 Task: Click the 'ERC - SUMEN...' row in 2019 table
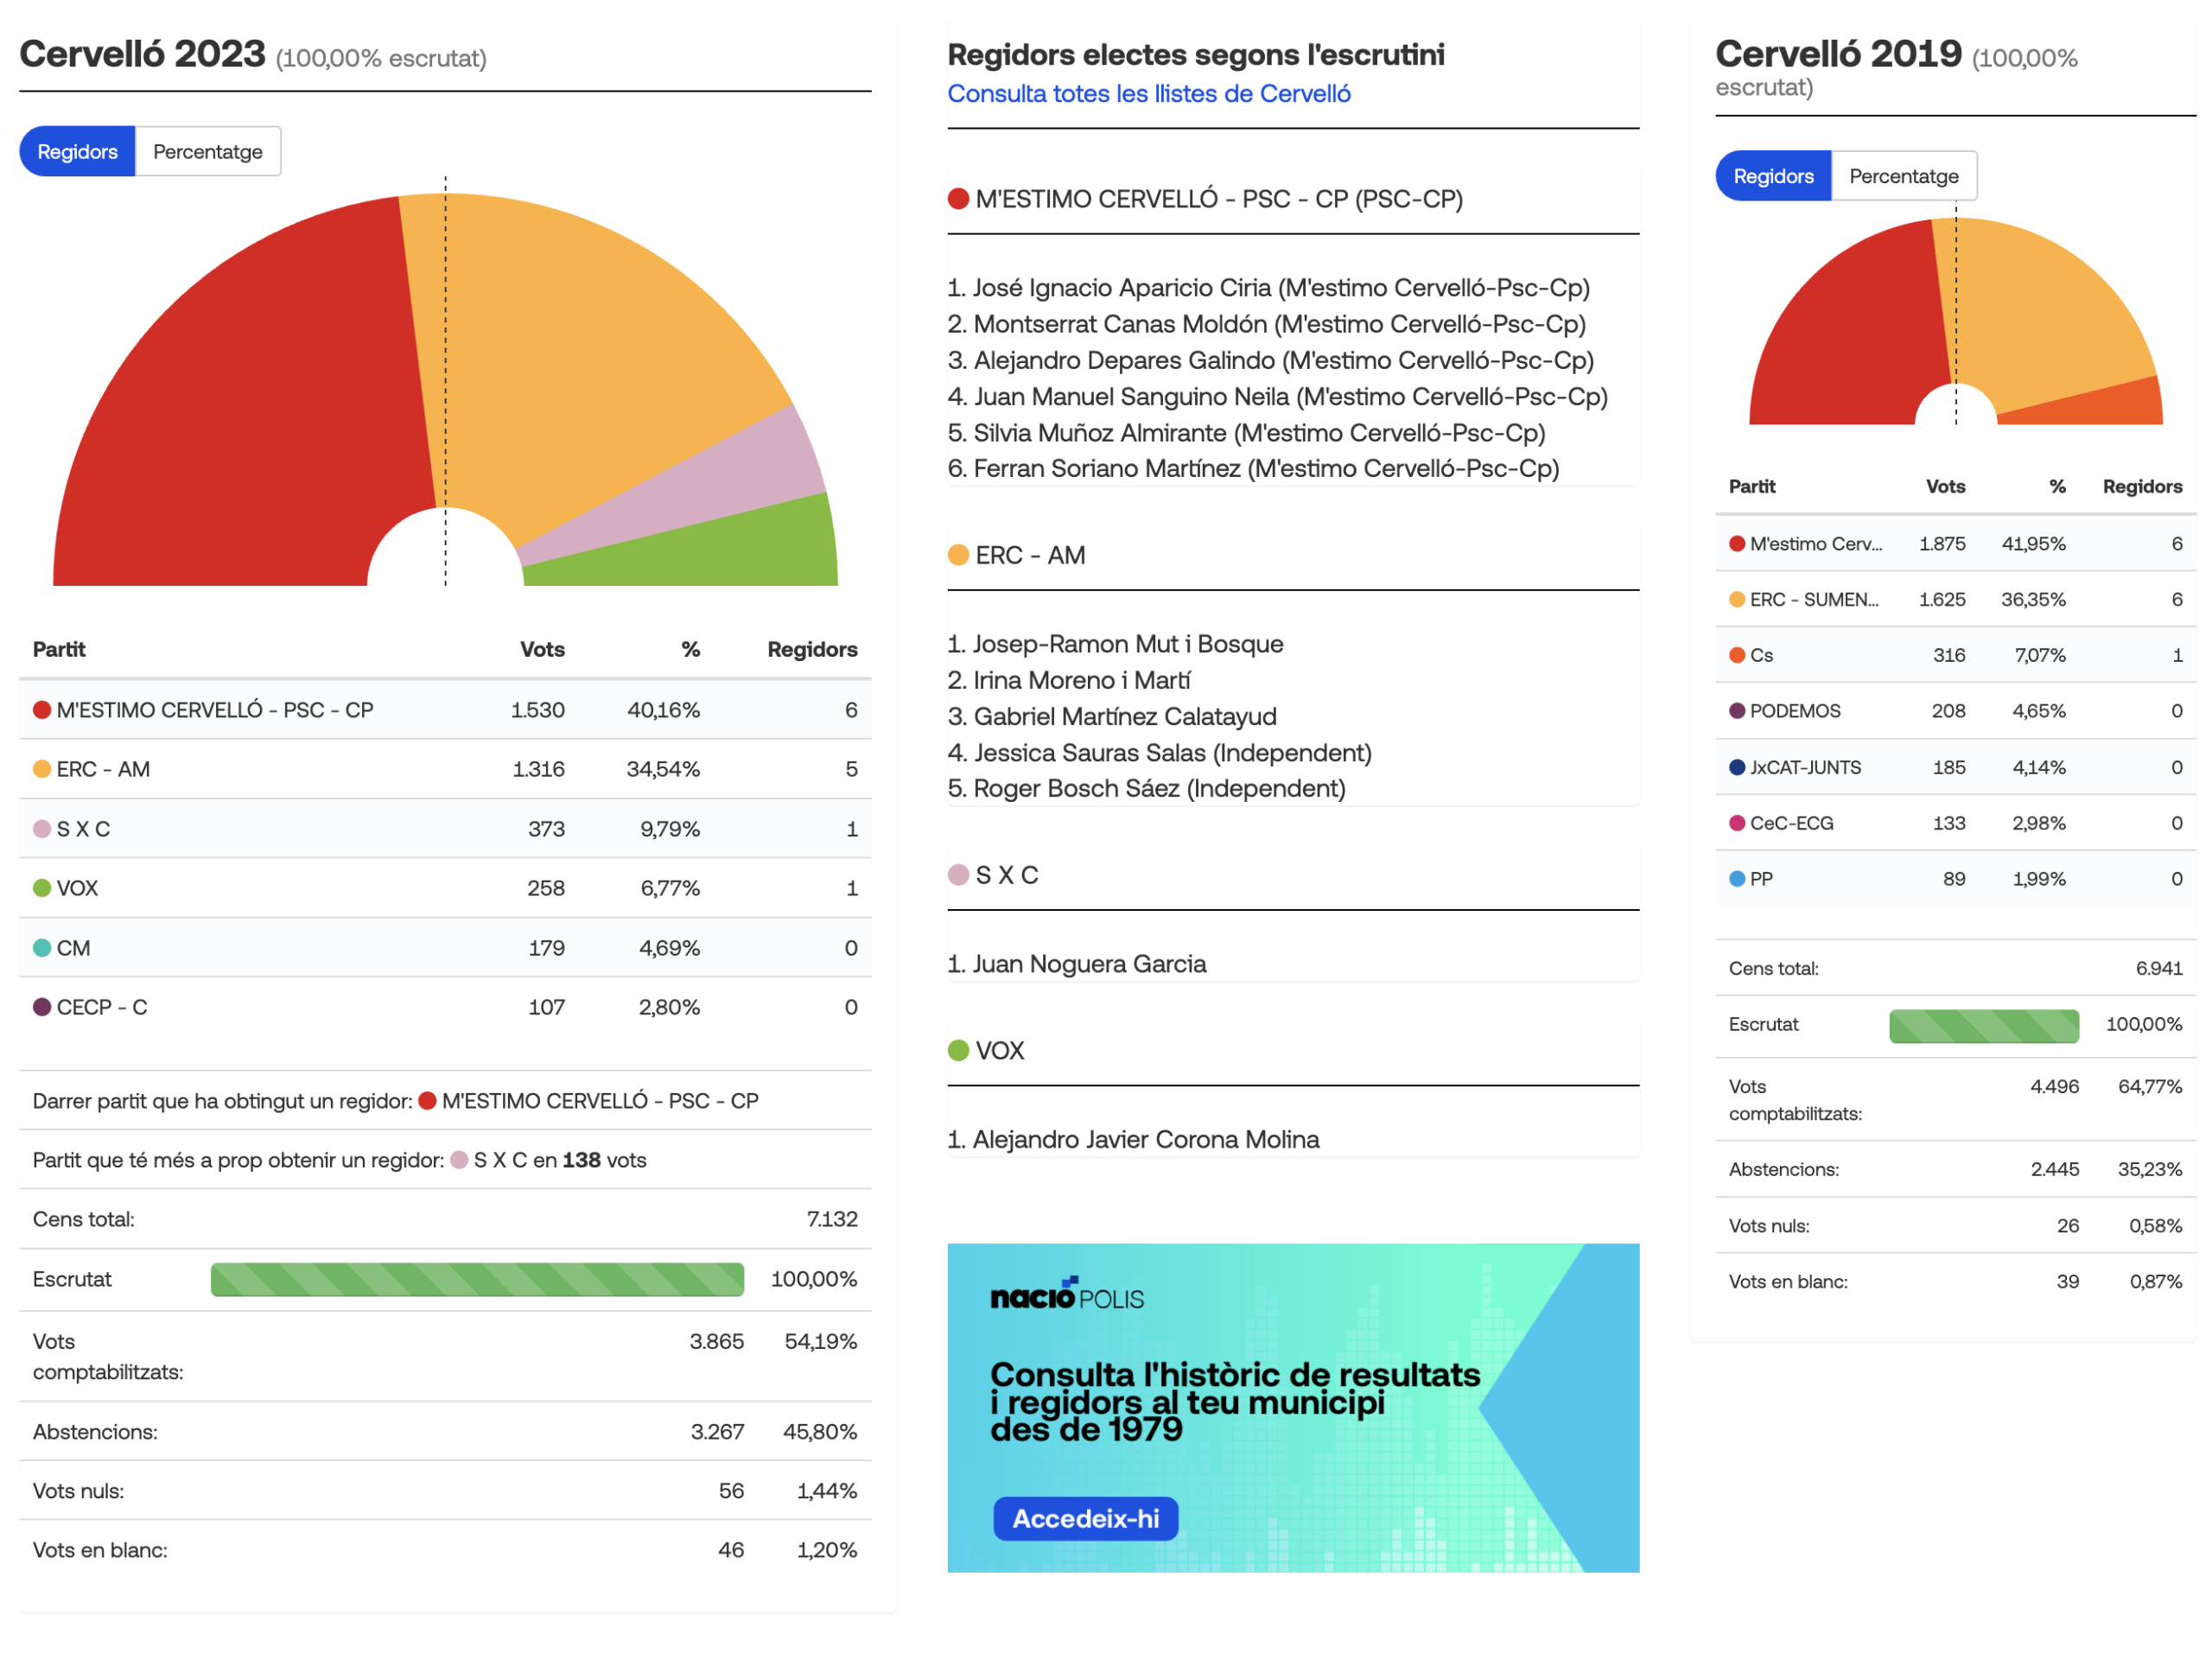1955,600
